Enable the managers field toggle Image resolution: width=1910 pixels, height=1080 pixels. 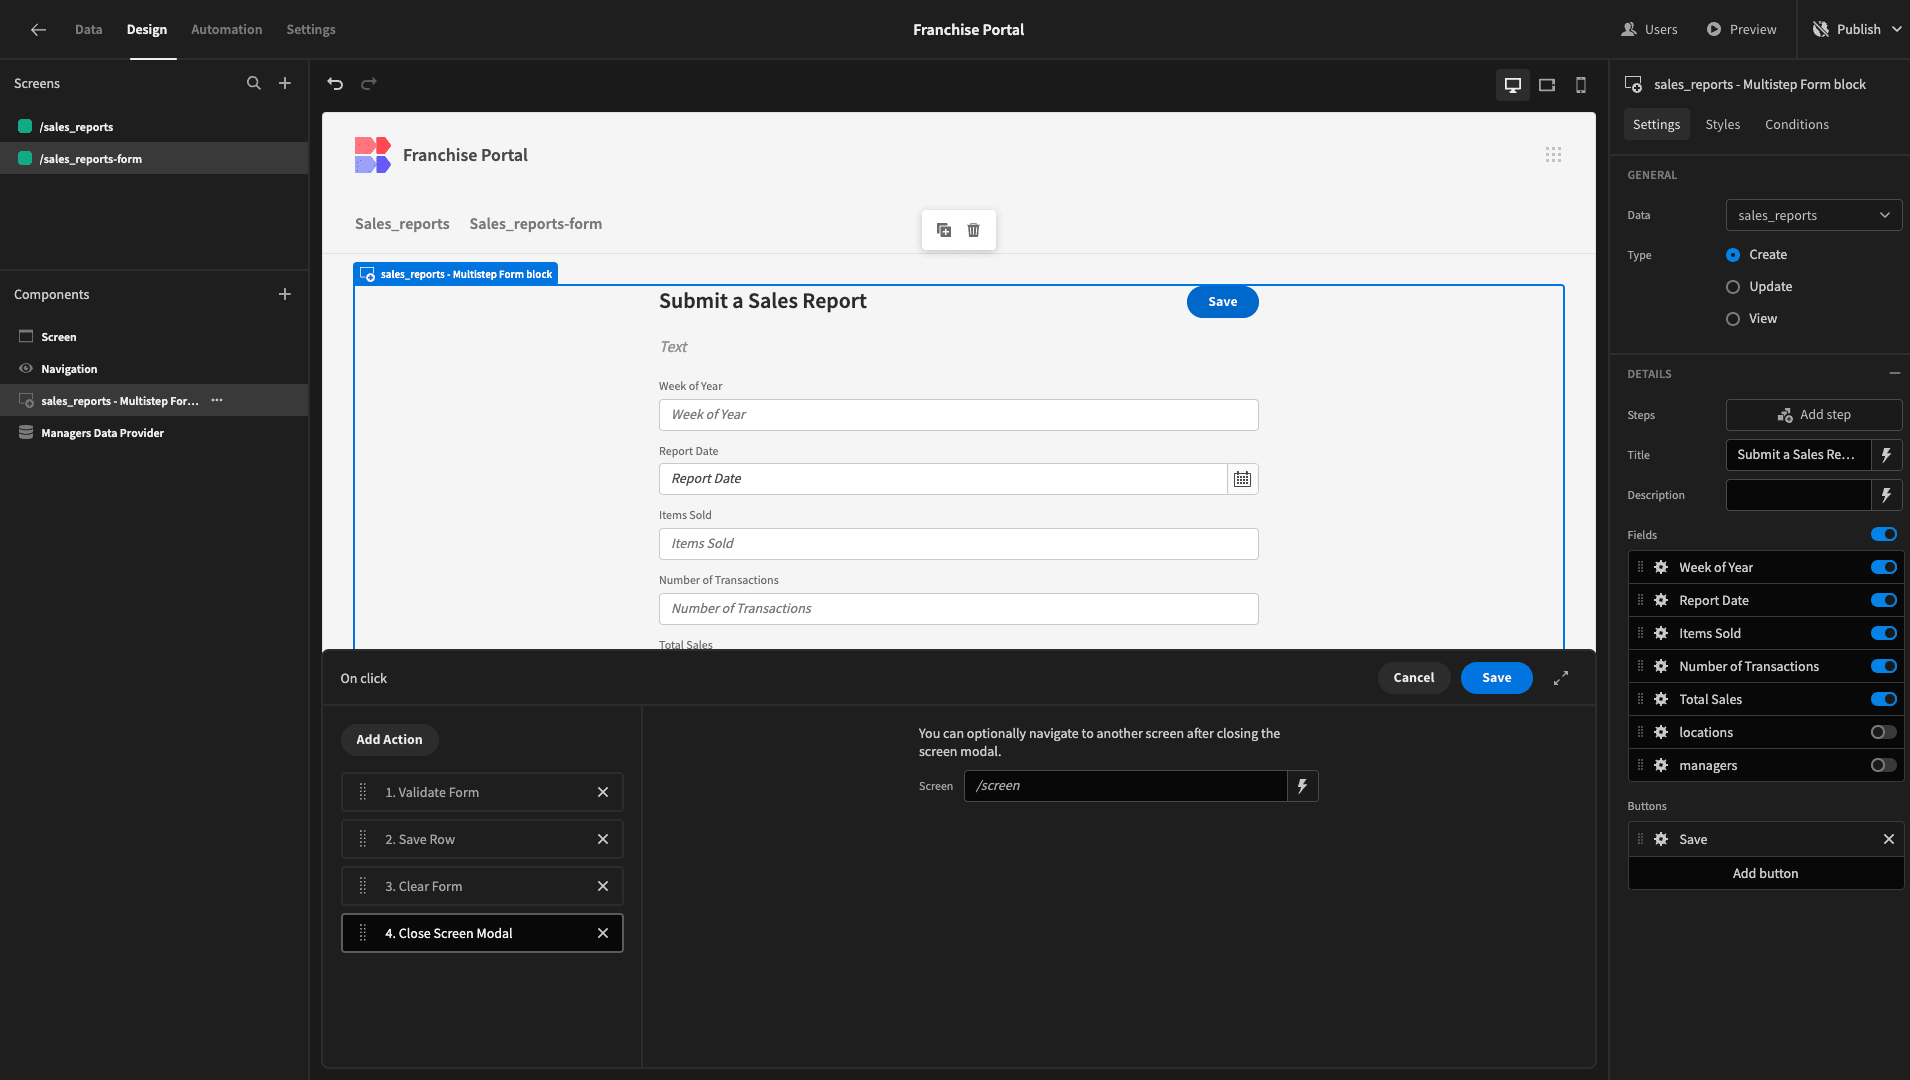pos(1884,766)
